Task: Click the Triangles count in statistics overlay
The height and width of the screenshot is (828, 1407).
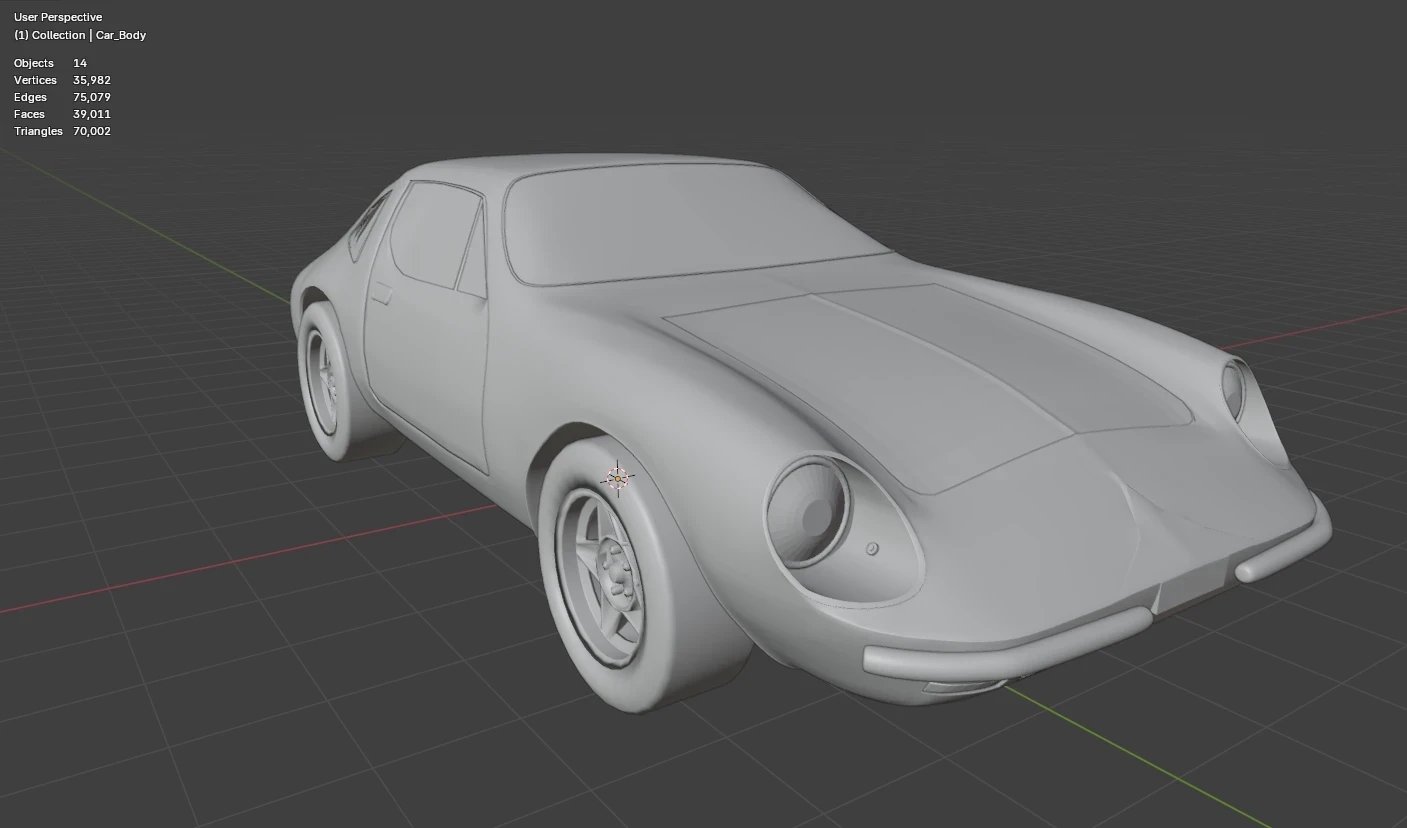Action: click(91, 131)
